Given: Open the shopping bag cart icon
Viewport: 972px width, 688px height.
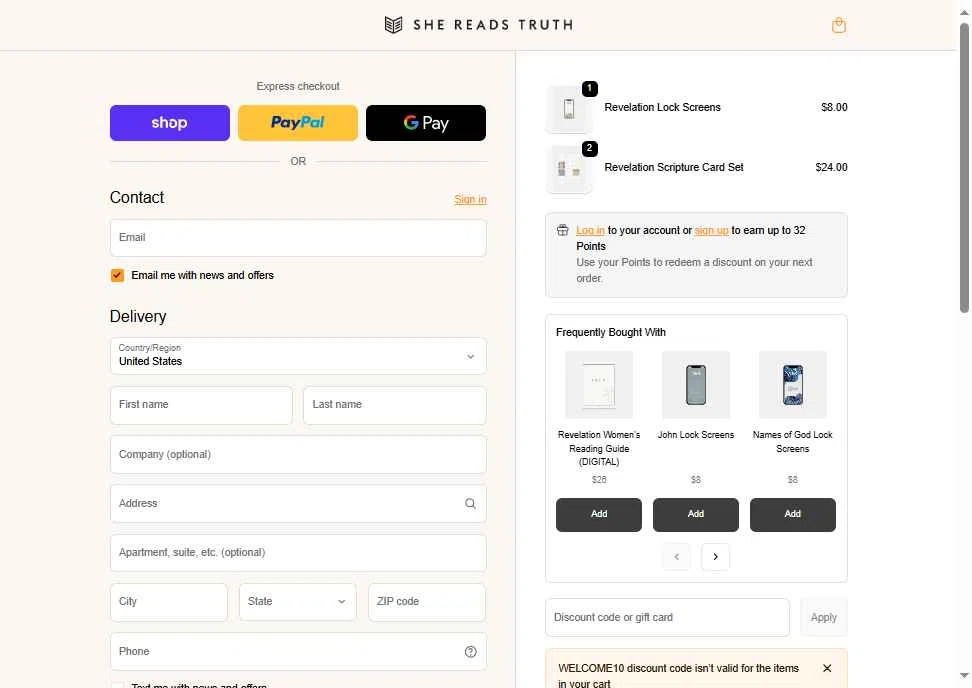Looking at the screenshot, I should click(838, 25).
